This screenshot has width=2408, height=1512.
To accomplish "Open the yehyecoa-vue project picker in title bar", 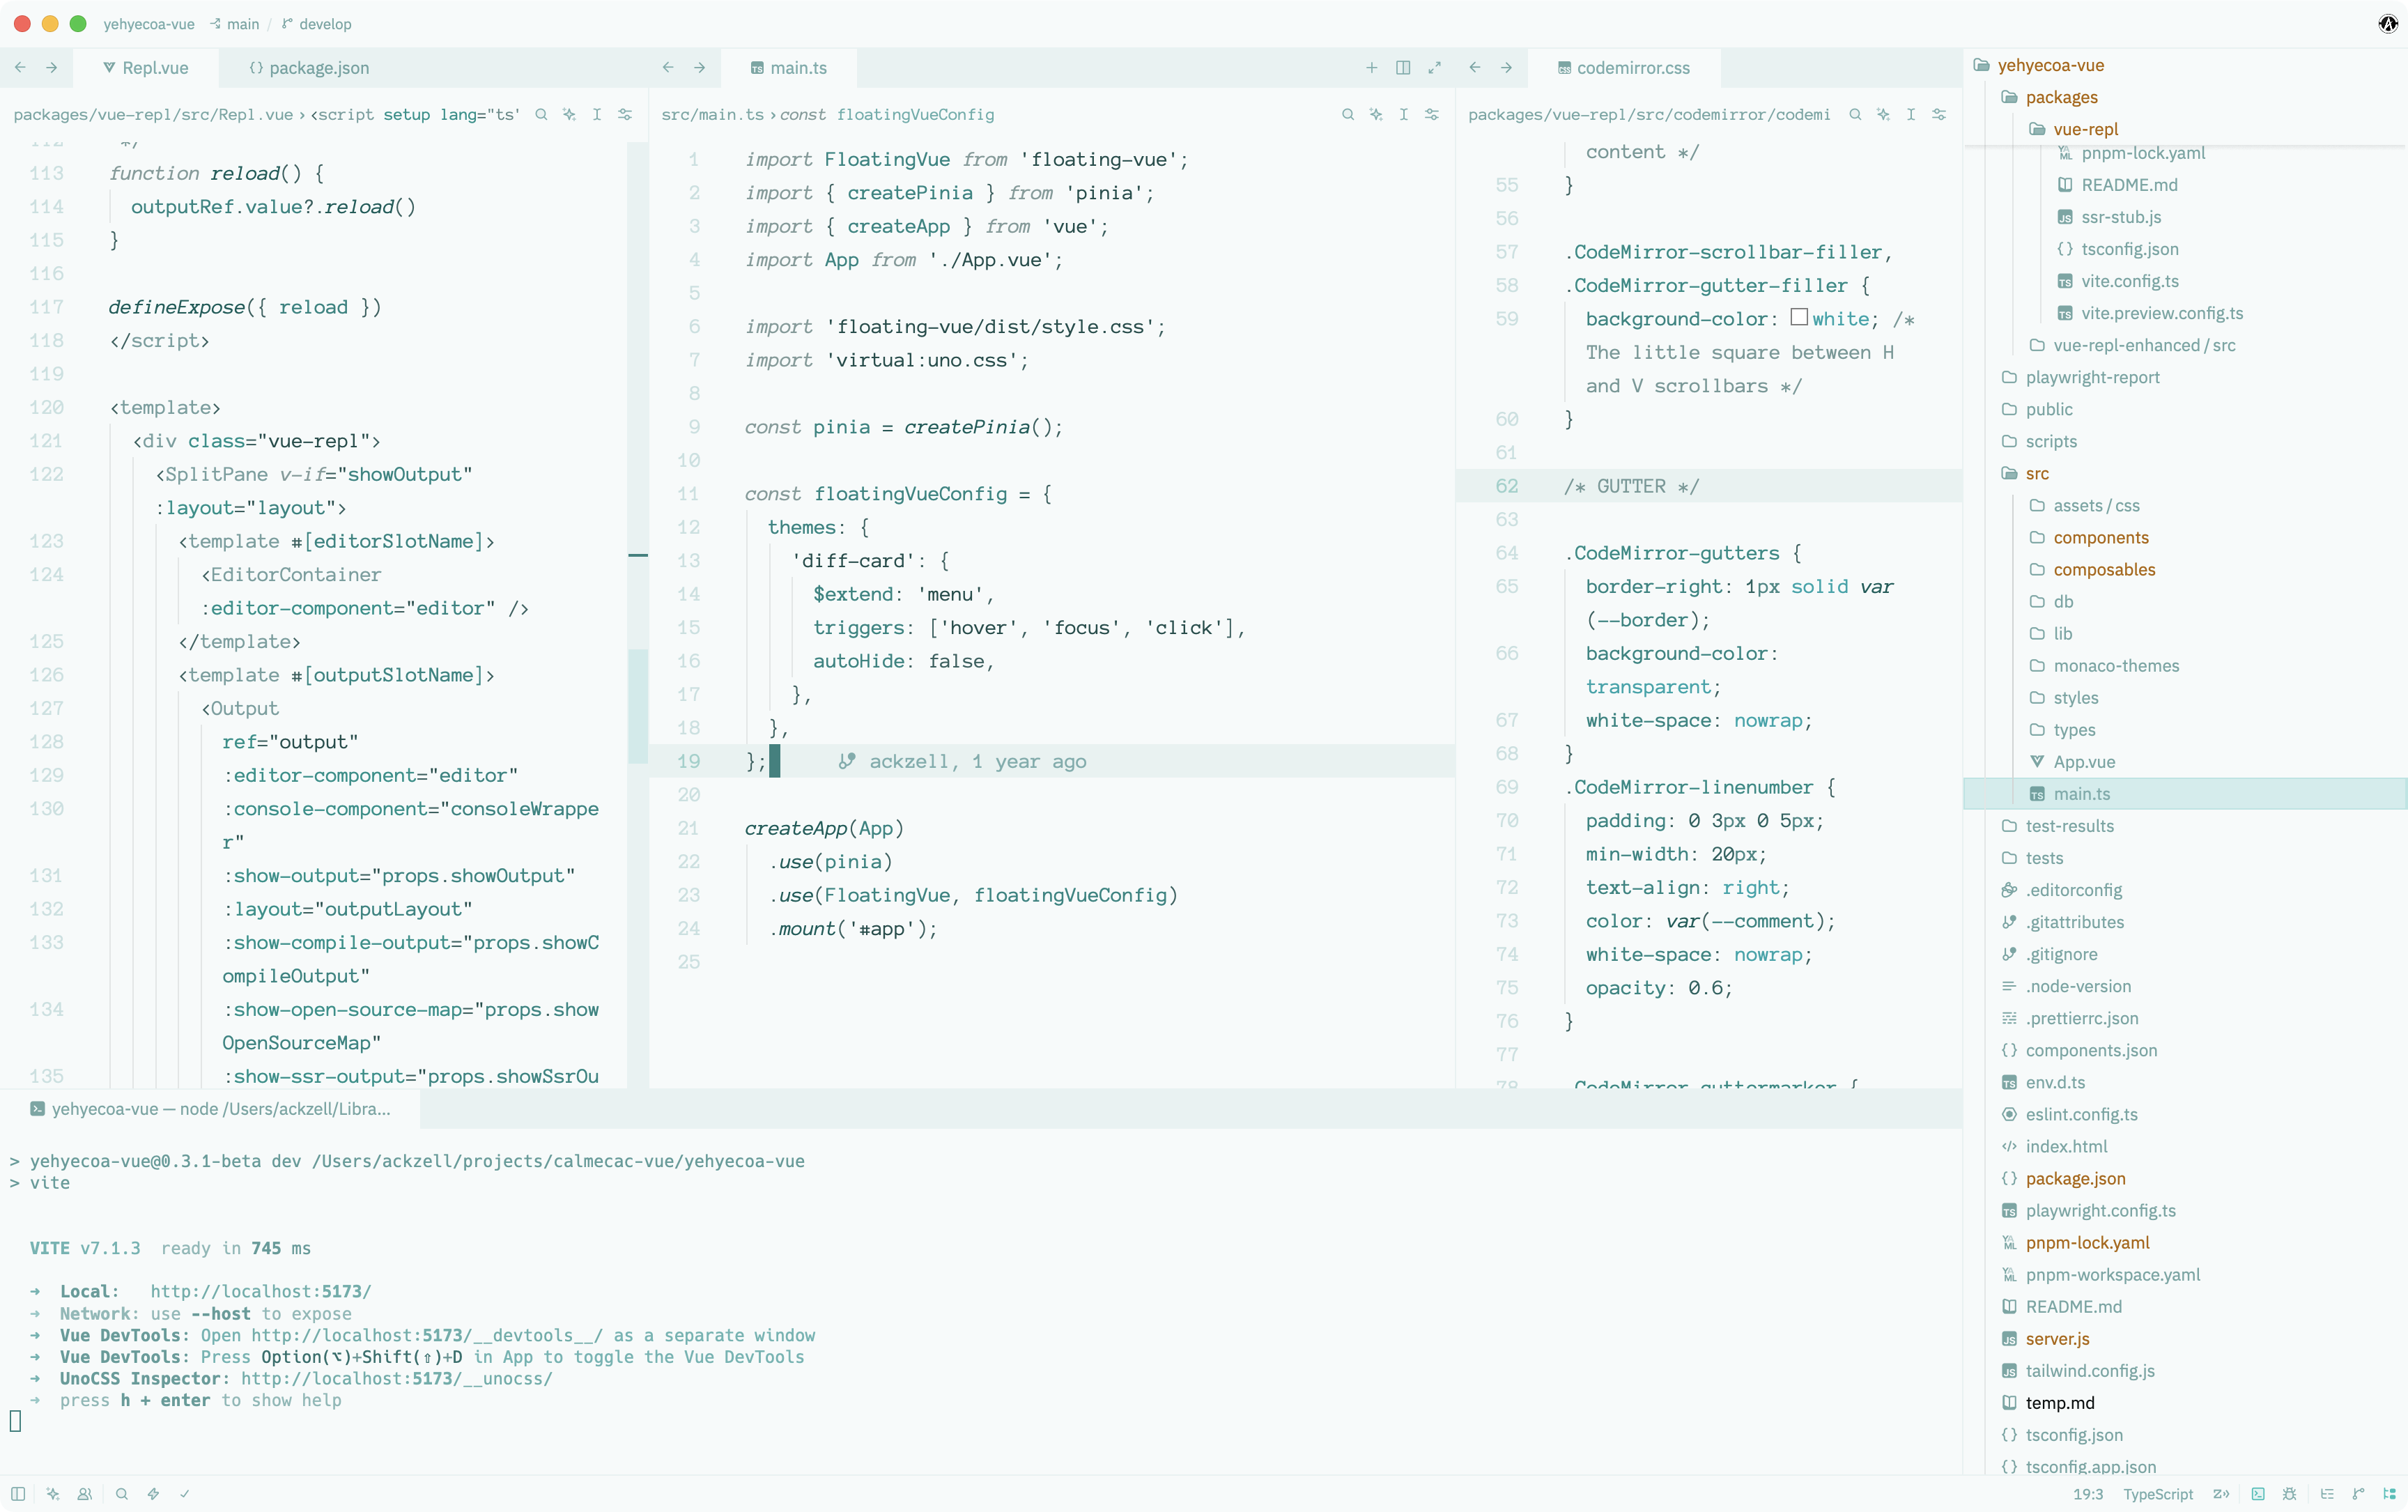I will (x=149, y=24).
